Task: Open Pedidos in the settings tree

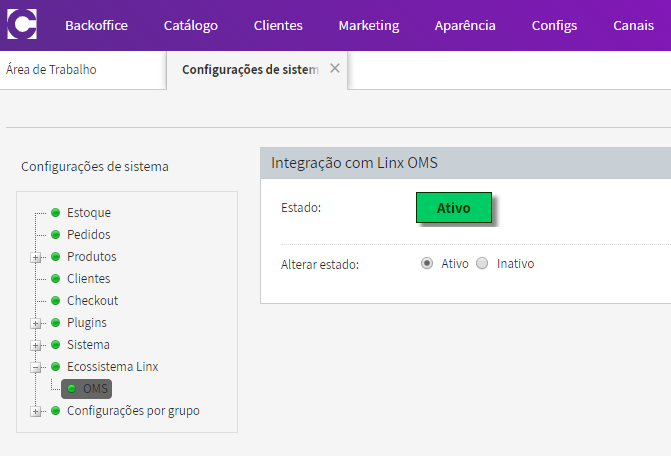Action: pyautogui.click(x=89, y=234)
